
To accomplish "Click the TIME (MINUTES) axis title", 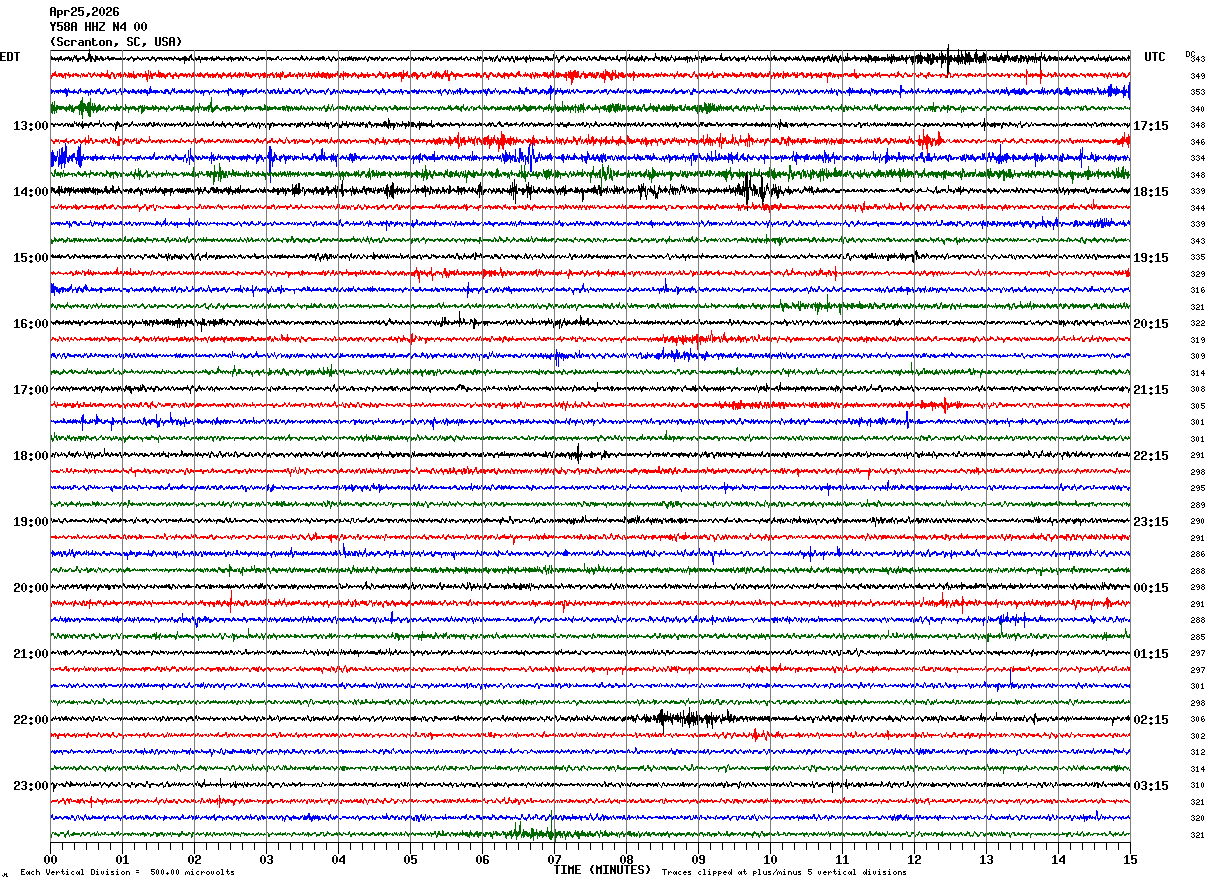I will click(602, 869).
